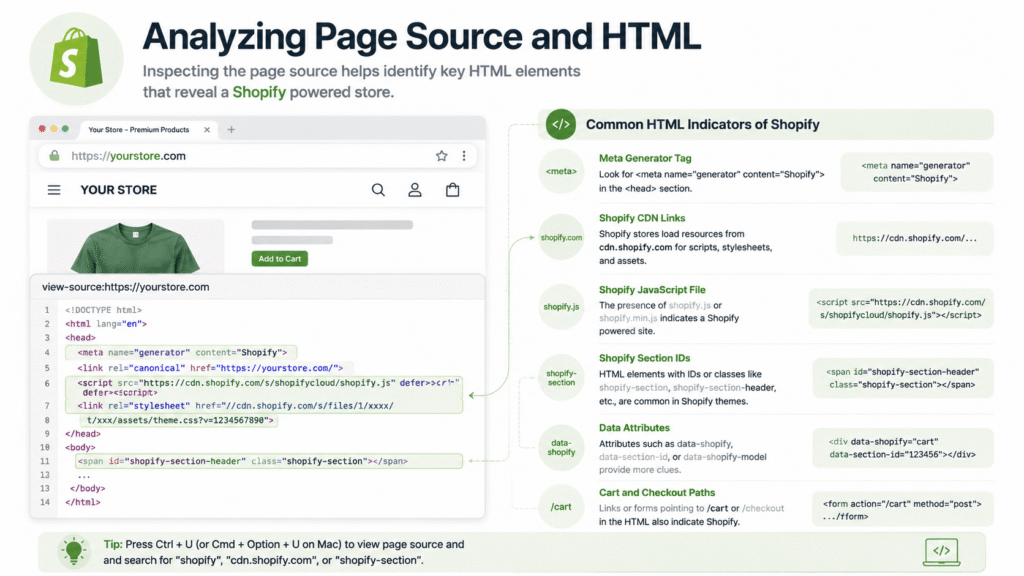Click the </head> closing tag line
Viewport: 1024px width, 576px height.
(x=83, y=434)
